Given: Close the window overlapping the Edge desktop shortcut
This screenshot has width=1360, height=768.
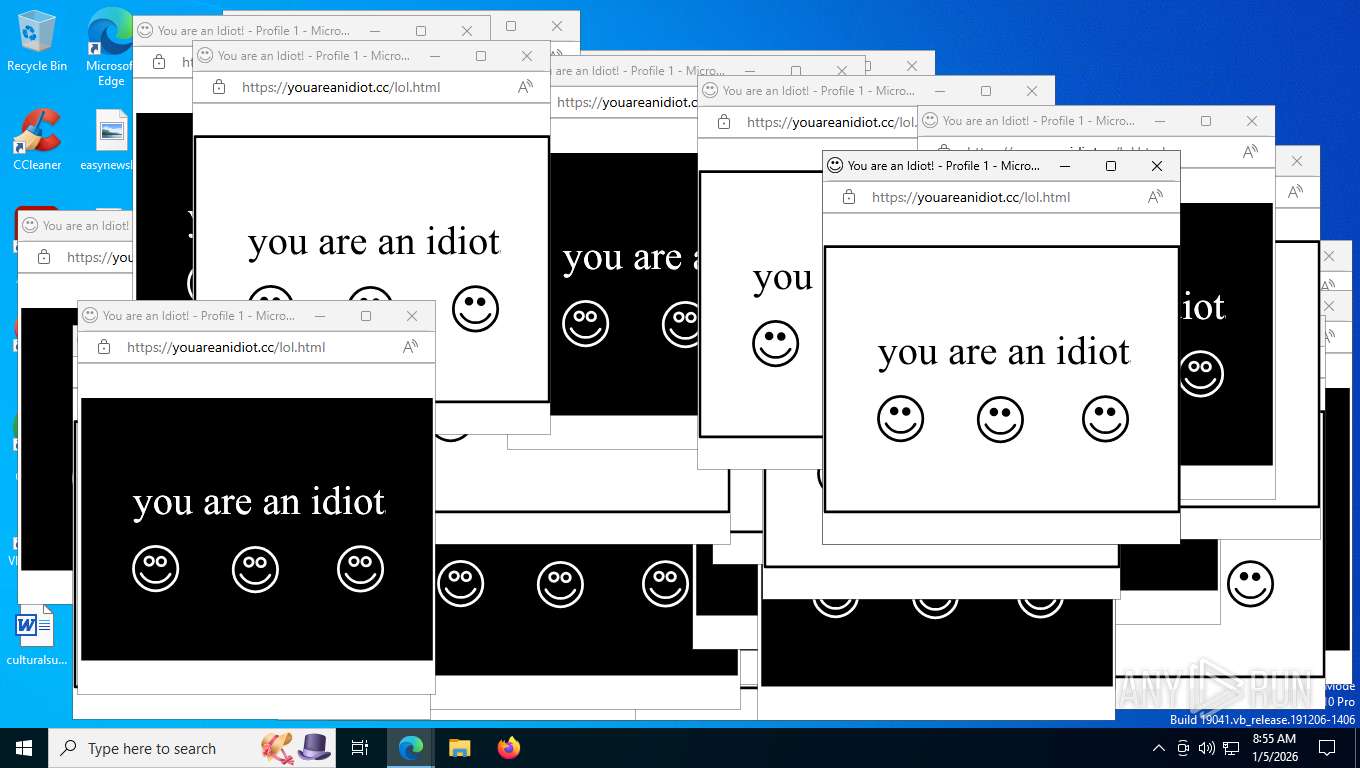Looking at the screenshot, I should point(467,31).
